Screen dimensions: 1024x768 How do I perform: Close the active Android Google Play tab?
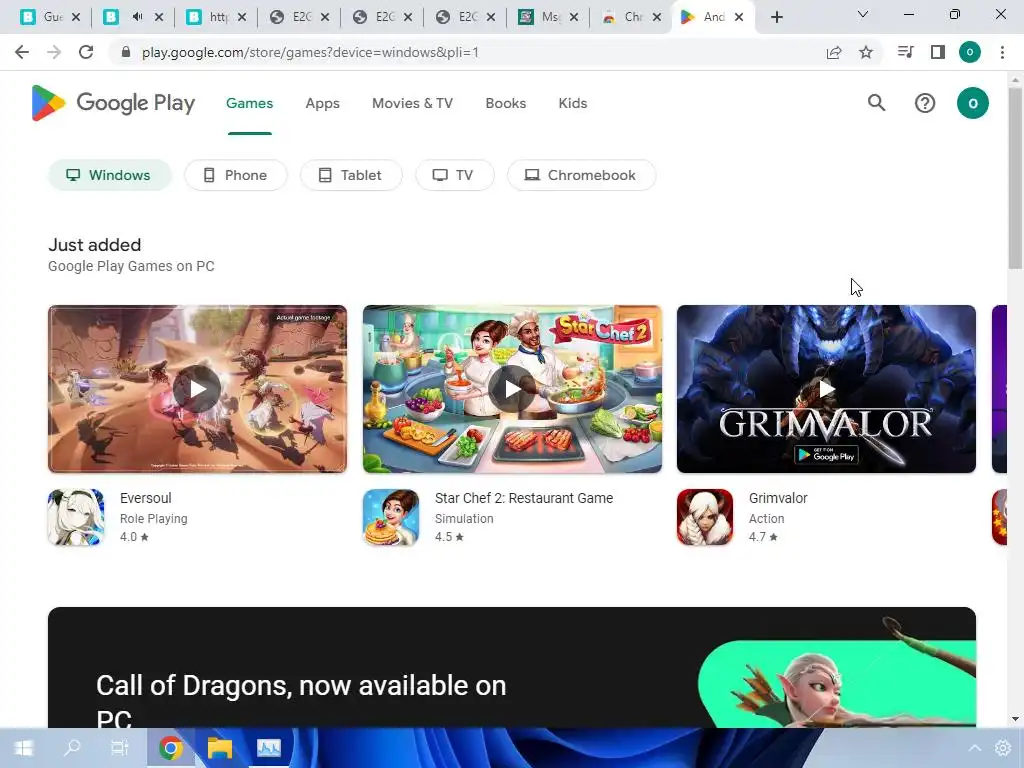[x=739, y=17]
